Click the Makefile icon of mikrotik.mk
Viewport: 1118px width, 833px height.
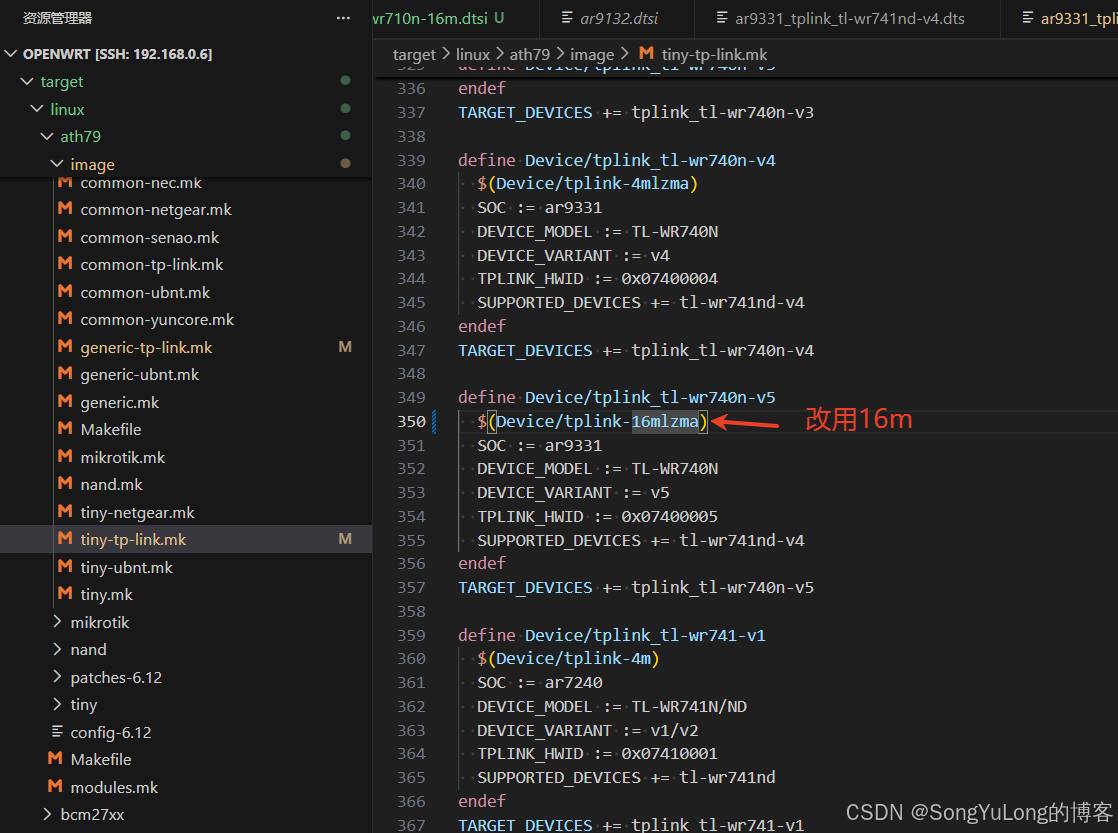pos(65,456)
